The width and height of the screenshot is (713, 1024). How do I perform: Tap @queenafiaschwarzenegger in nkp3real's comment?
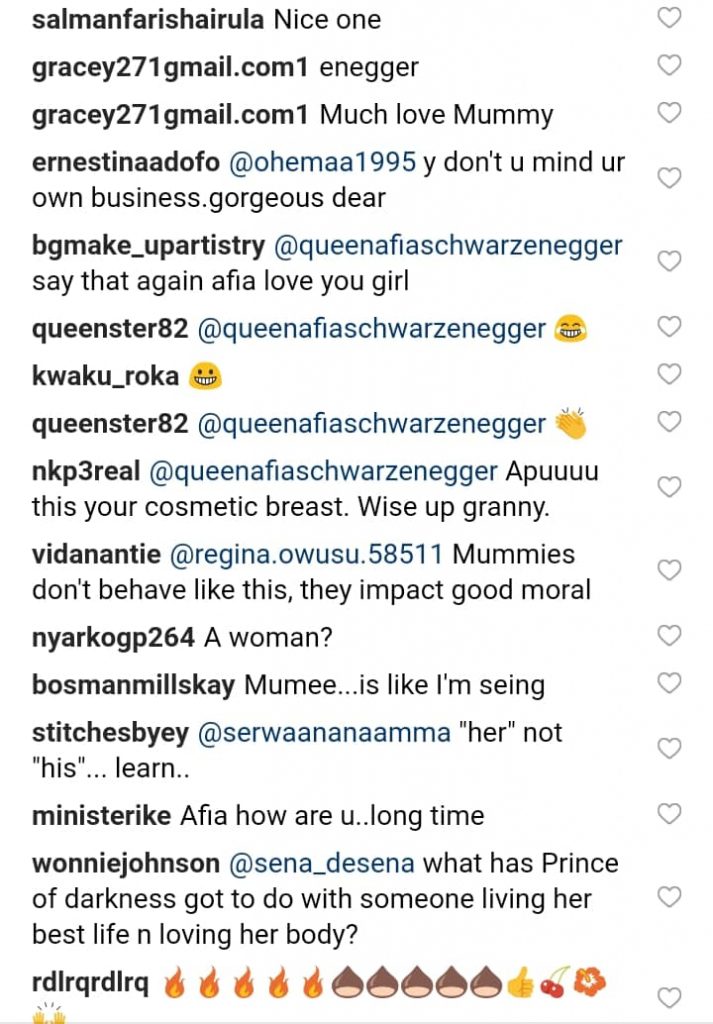click(x=323, y=472)
